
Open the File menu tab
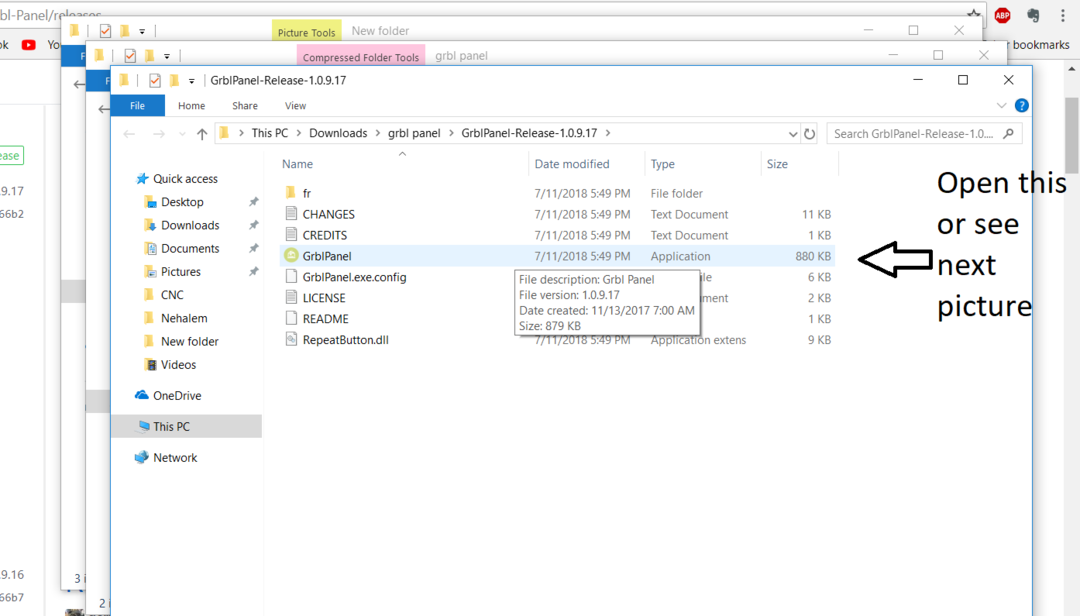coord(137,106)
